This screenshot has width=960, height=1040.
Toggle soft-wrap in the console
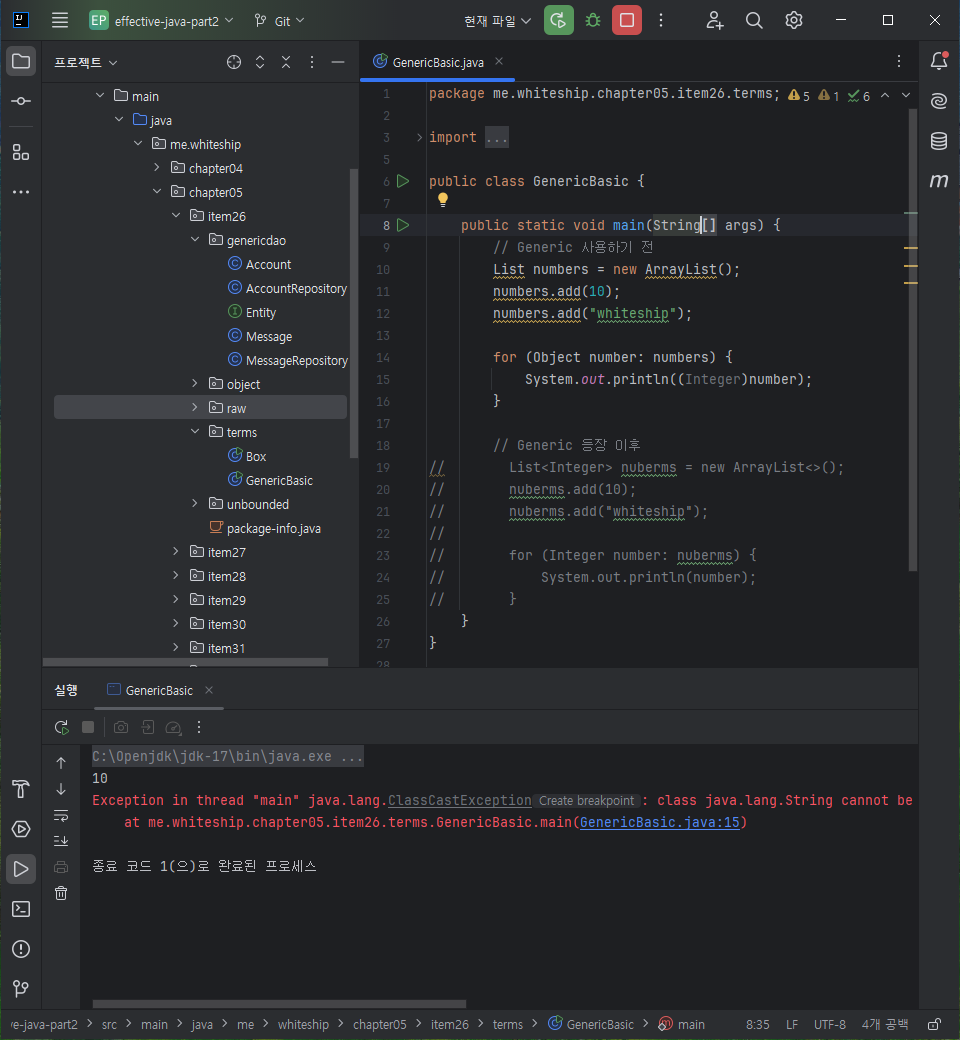pyautogui.click(x=61, y=815)
